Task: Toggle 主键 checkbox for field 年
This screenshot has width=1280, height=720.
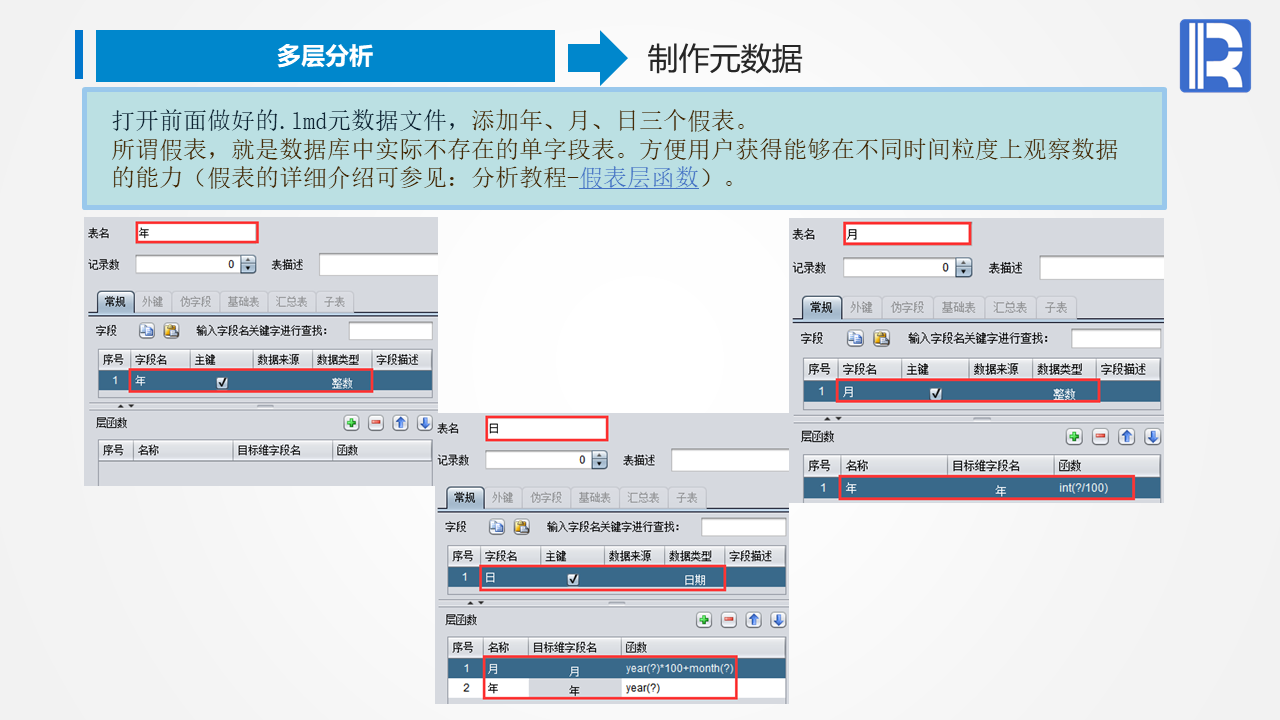Action: pyautogui.click(x=222, y=382)
